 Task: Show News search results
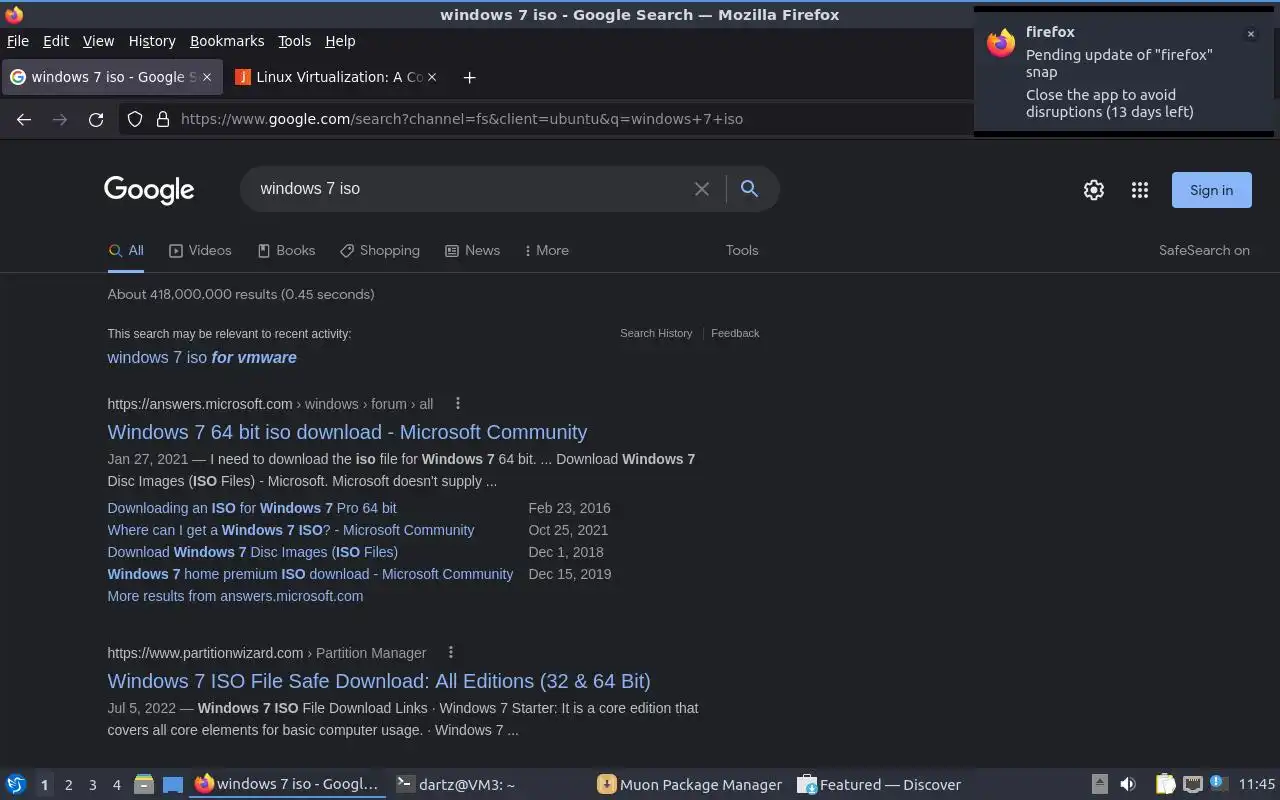pyautogui.click(x=472, y=250)
